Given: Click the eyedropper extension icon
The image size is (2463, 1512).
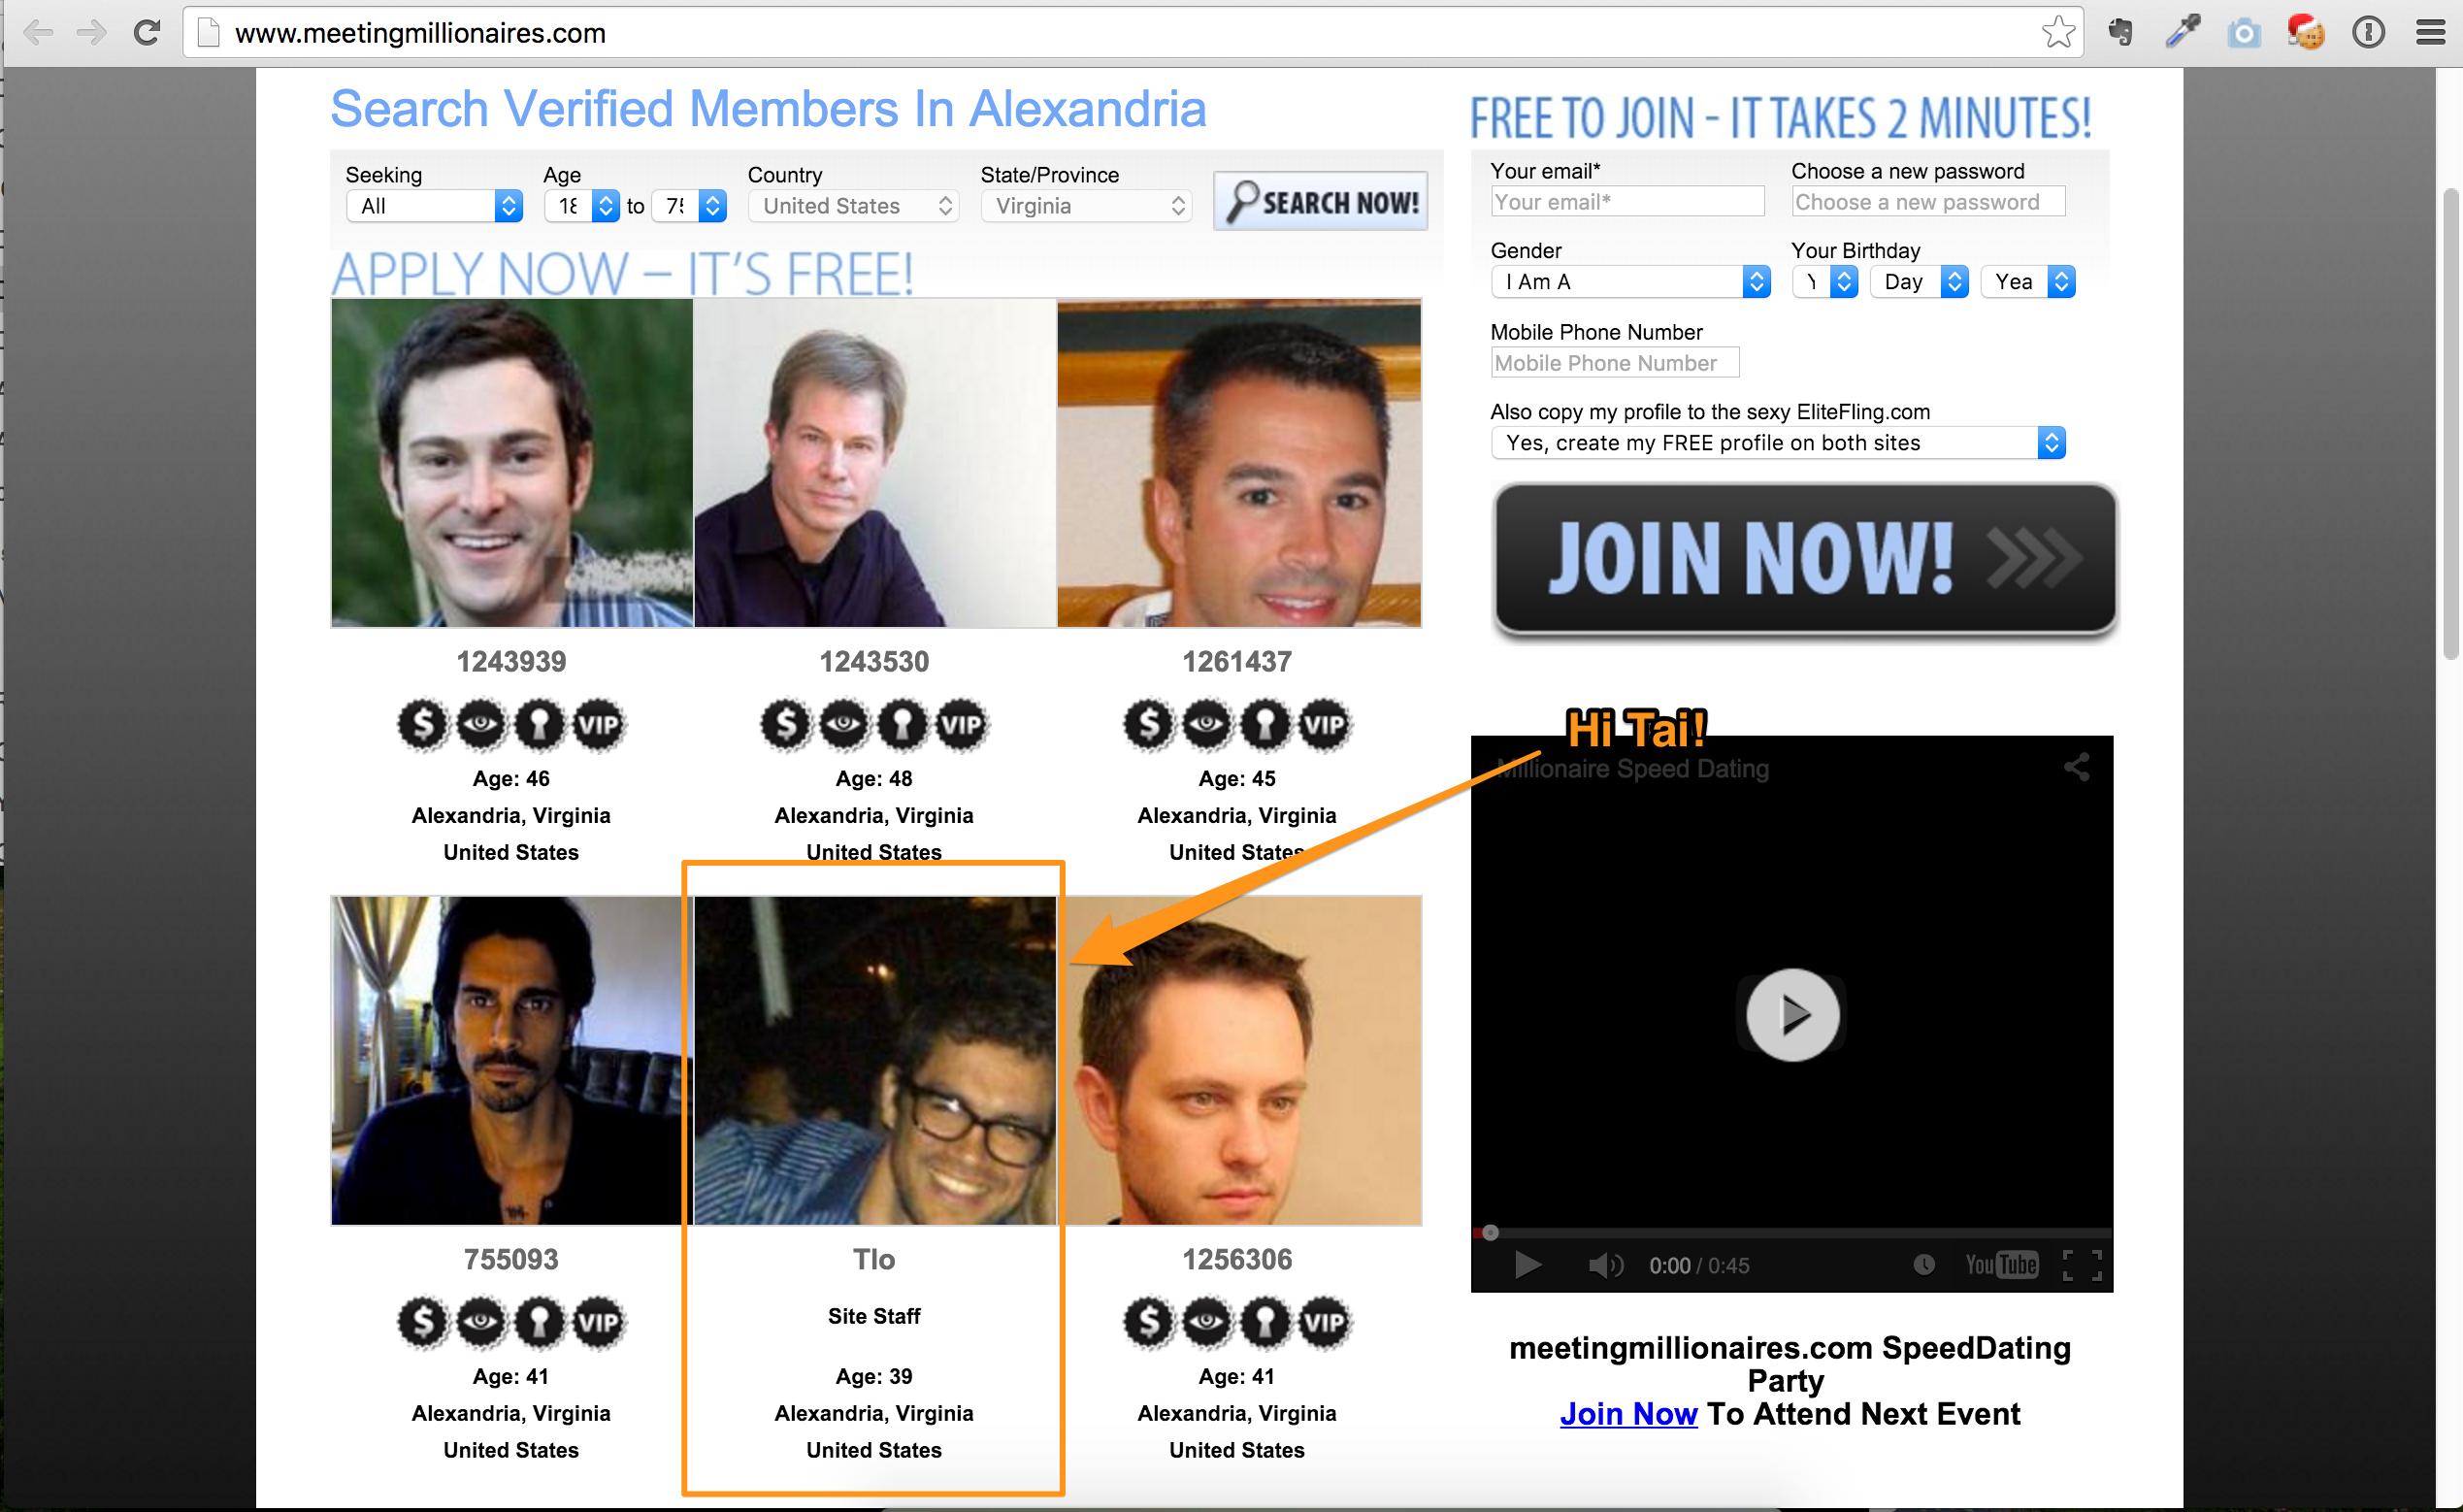Looking at the screenshot, I should pyautogui.click(x=2183, y=33).
